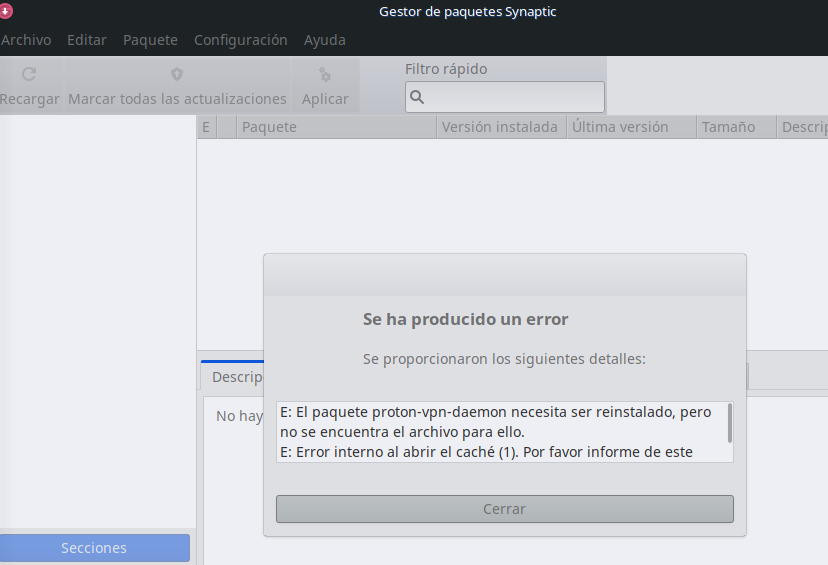Click the Marcar todas las actualizaciones shield icon
This screenshot has width=828, height=565.
(x=177, y=74)
